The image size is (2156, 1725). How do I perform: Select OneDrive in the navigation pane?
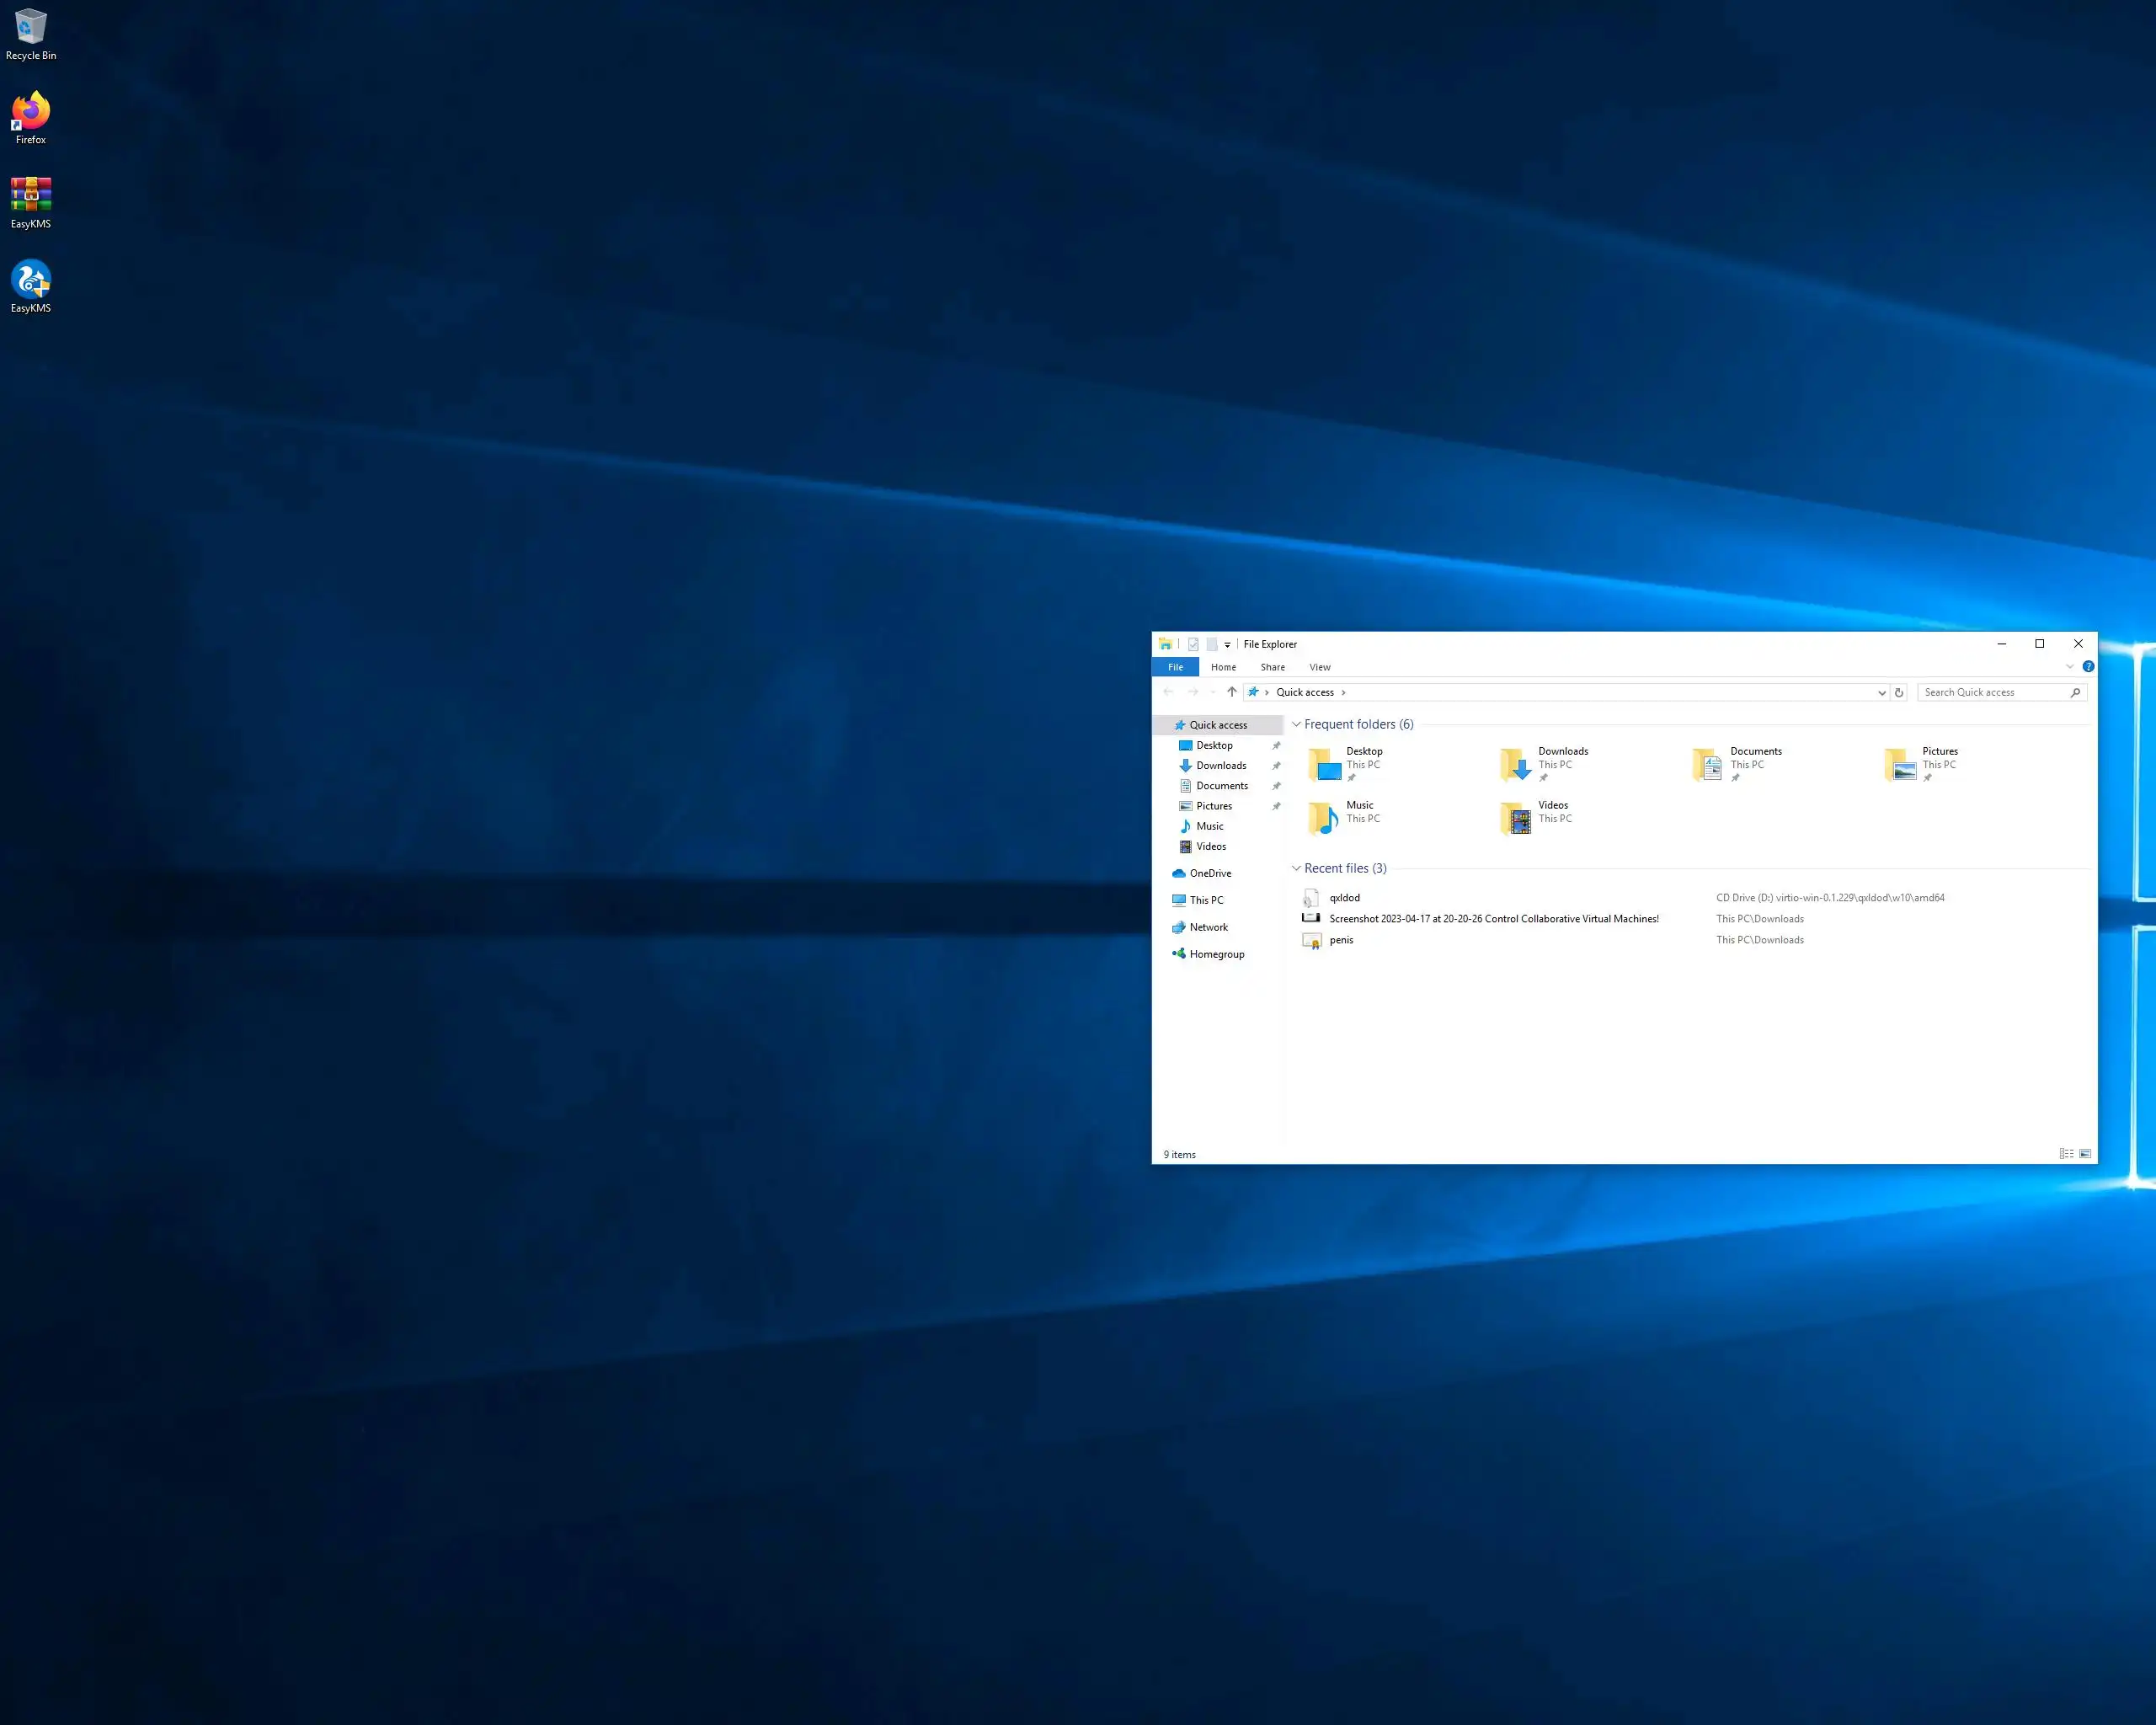click(x=1209, y=873)
